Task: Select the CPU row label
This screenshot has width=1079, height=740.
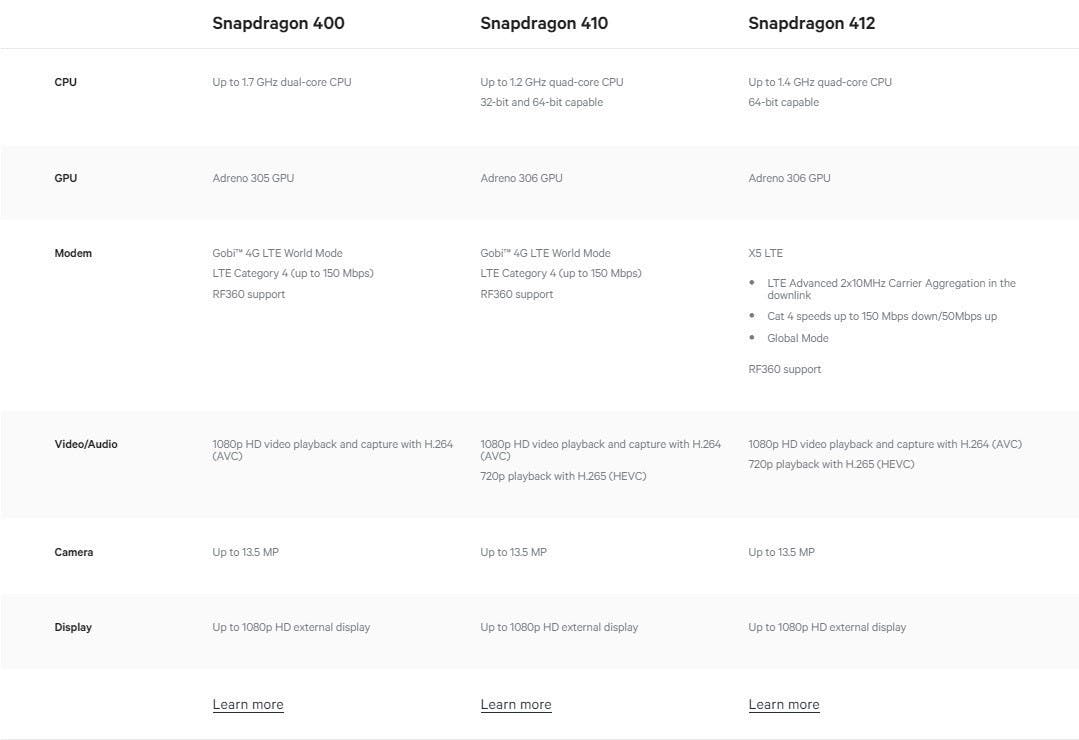Action: pyautogui.click(x=65, y=82)
